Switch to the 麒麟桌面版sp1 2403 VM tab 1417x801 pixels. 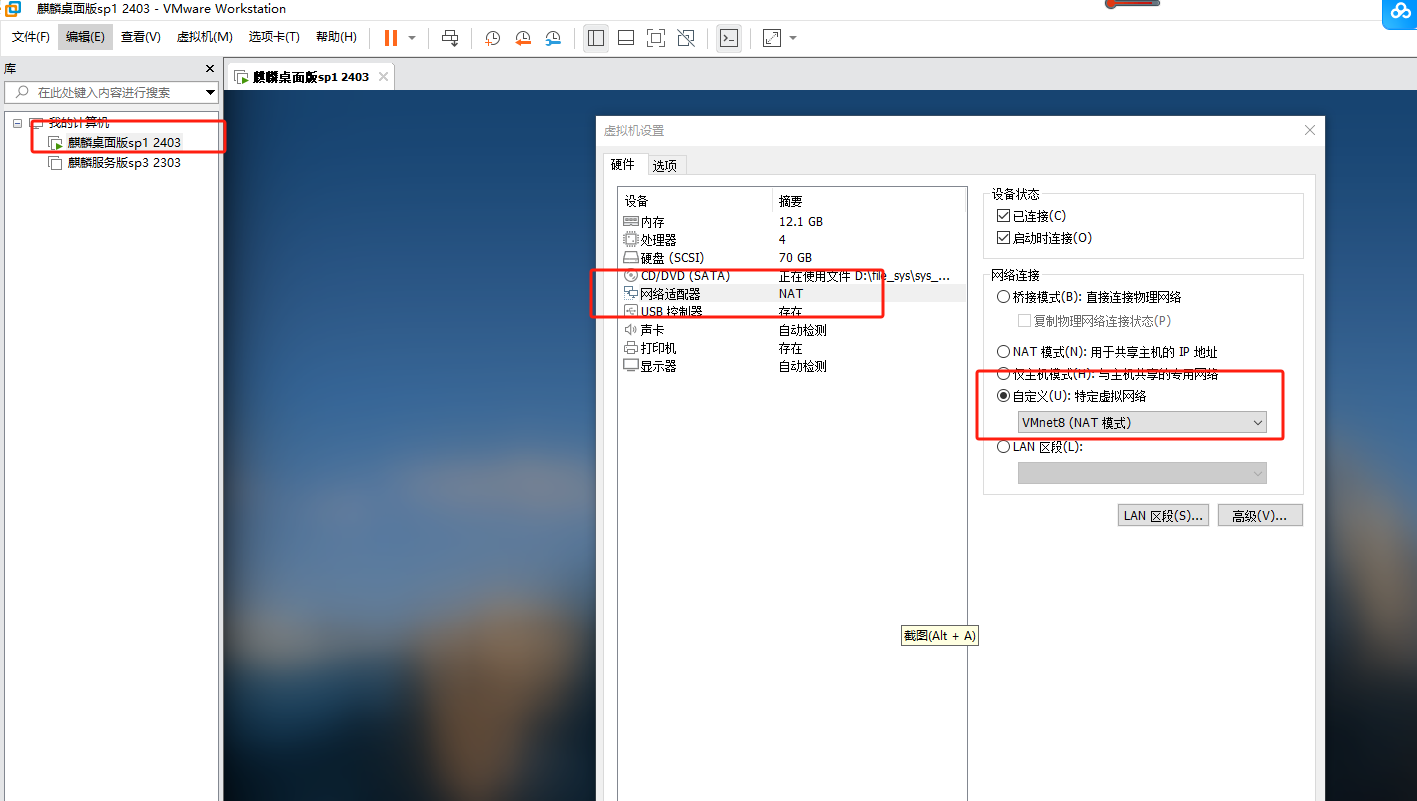(x=311, y=77)
